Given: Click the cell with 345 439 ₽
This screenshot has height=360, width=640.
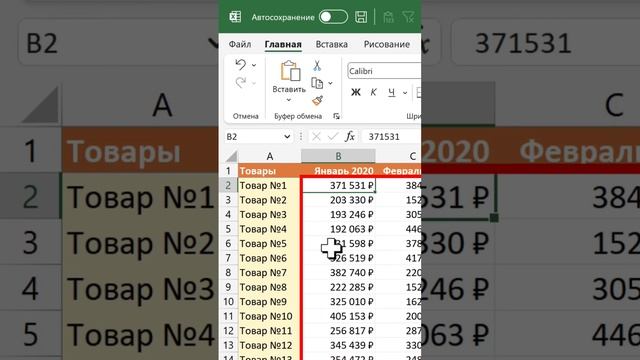Looking at the screenshot, I should (338, 345).
